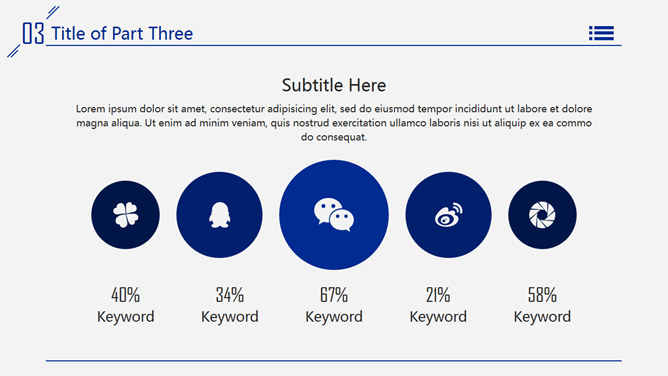Select the four-leaf clover icon circle
This screenshot has width=668, height=376.
pos(125,215)
